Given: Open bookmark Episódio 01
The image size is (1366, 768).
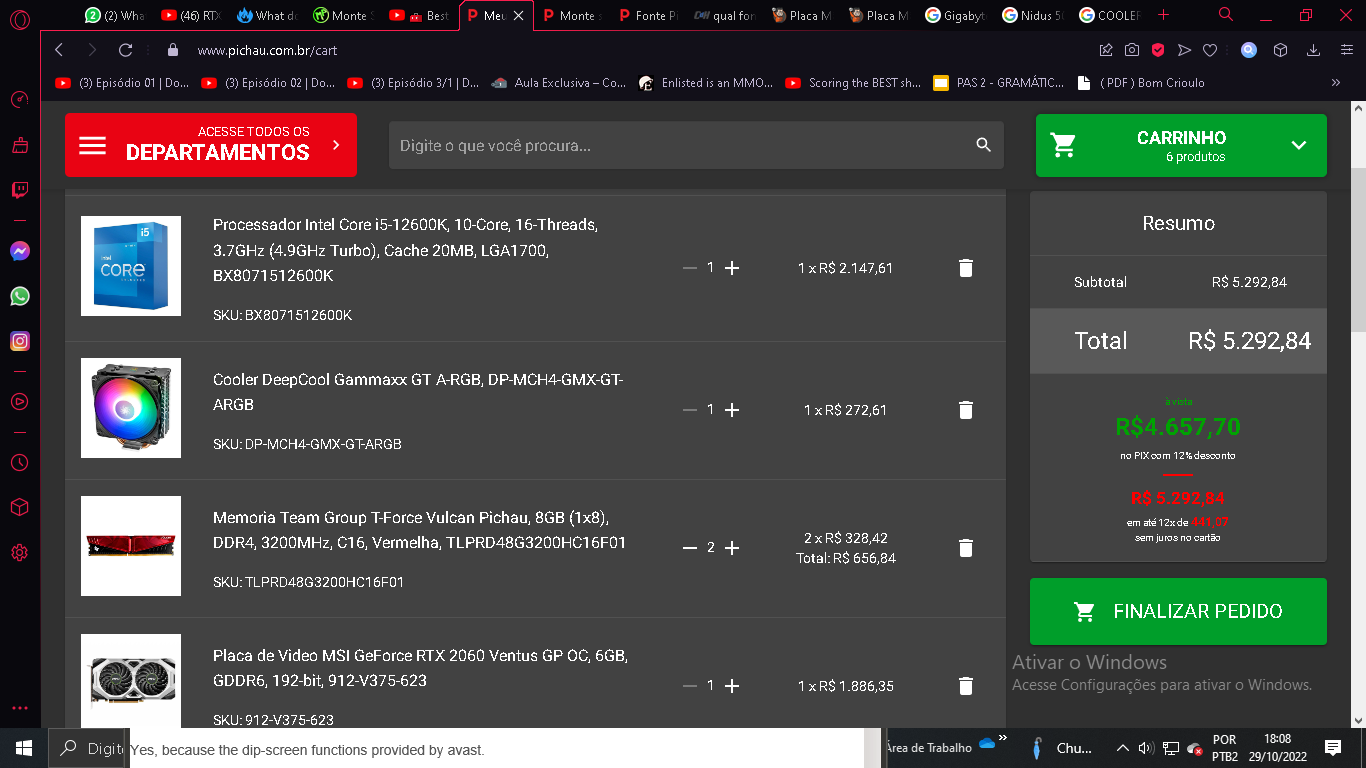Looking at the screenshot, I should tap(123, 83).
